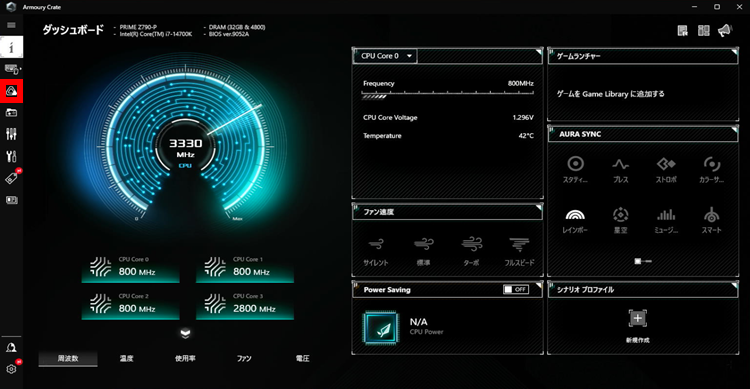
Task: Open Game Library sidebar icon
Action: coord(11,113)
